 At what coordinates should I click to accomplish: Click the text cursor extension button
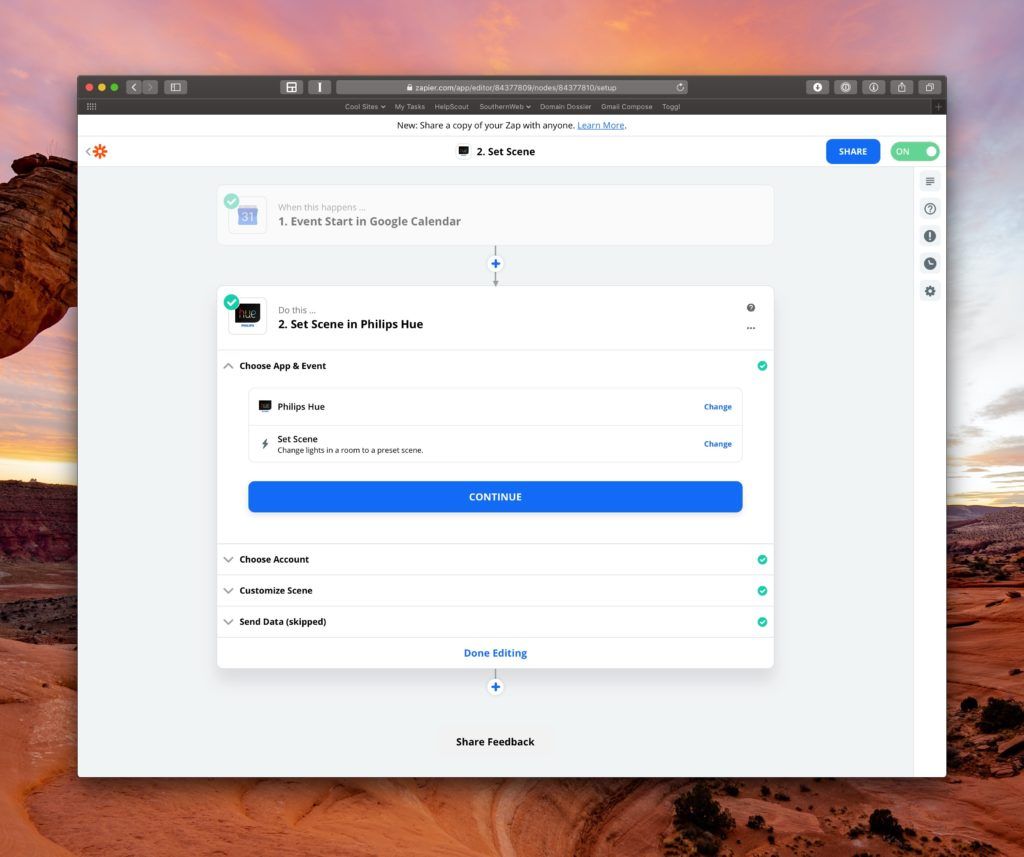pos(319,87)
